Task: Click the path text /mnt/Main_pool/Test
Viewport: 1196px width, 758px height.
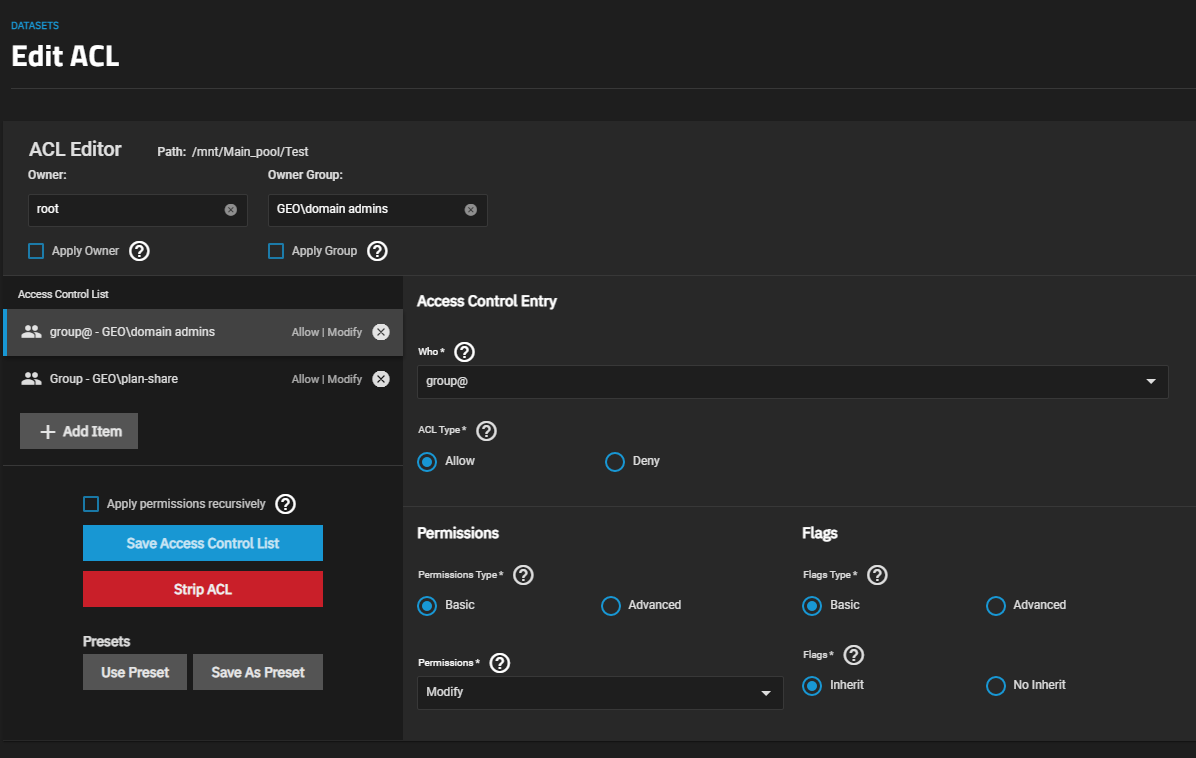Action: tap(250, 152)
